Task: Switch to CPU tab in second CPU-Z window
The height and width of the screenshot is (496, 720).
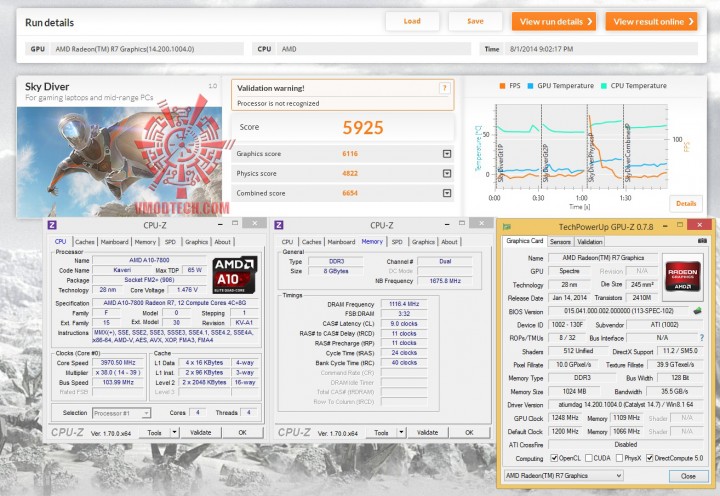Action: (x=287, y=242)
